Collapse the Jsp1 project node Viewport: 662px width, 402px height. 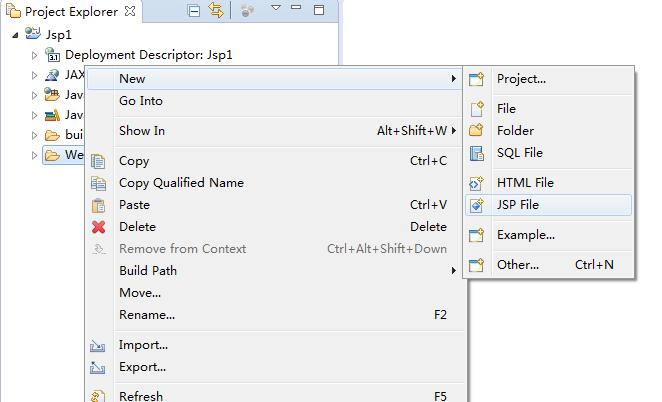[x=15, y=34]
